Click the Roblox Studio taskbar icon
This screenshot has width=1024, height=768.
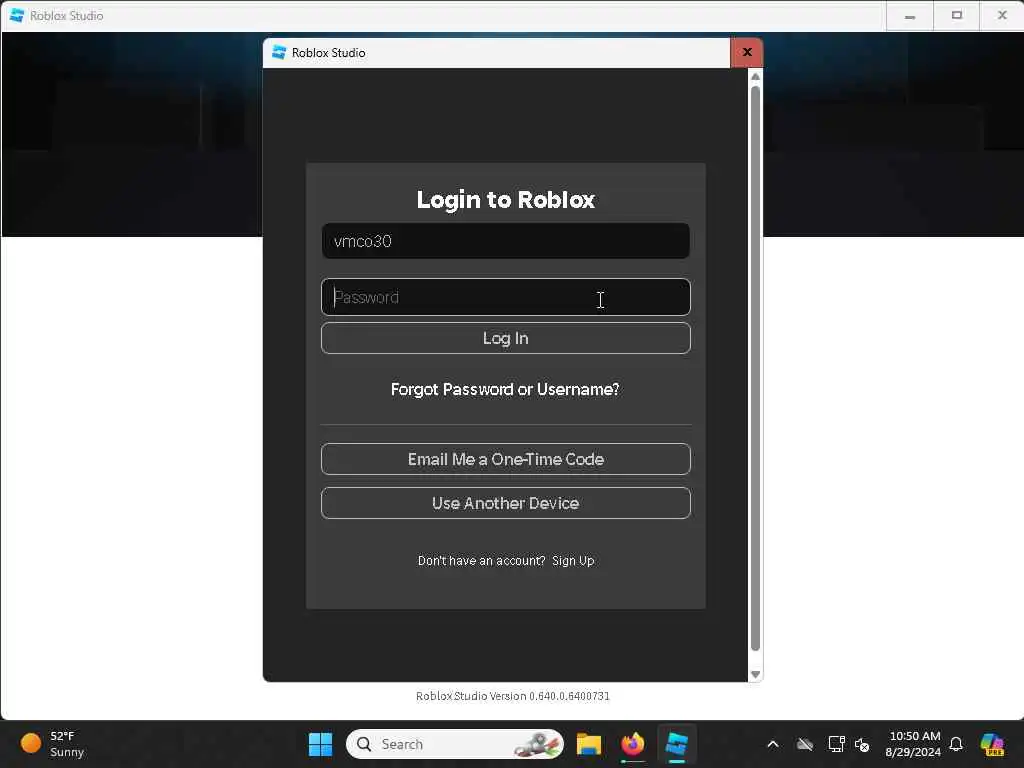[x=677, y=744]
